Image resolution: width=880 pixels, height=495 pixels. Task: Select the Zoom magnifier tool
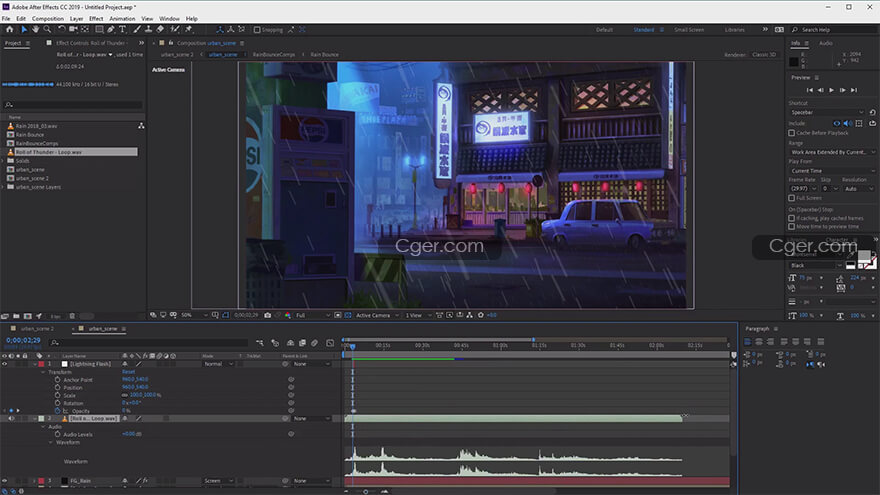pyautogui.click(x=47, y=30)
